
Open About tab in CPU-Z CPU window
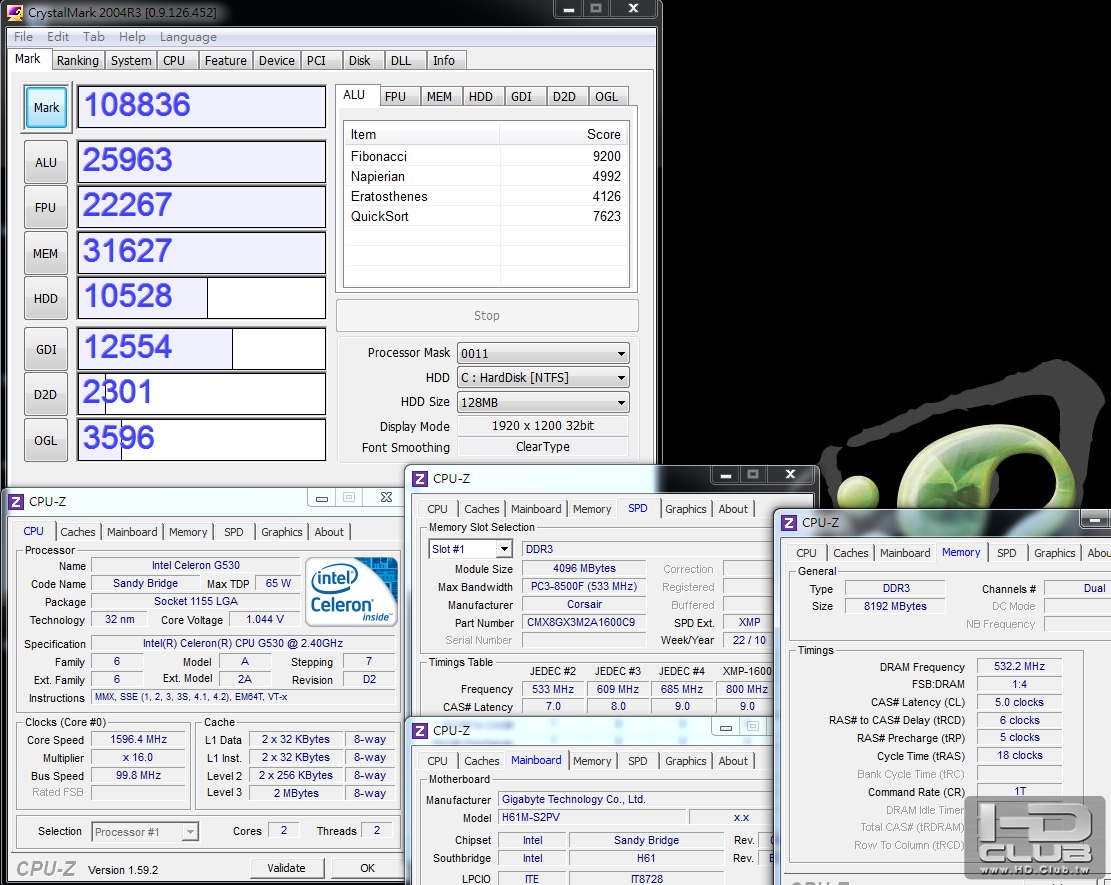click(329, 532)
